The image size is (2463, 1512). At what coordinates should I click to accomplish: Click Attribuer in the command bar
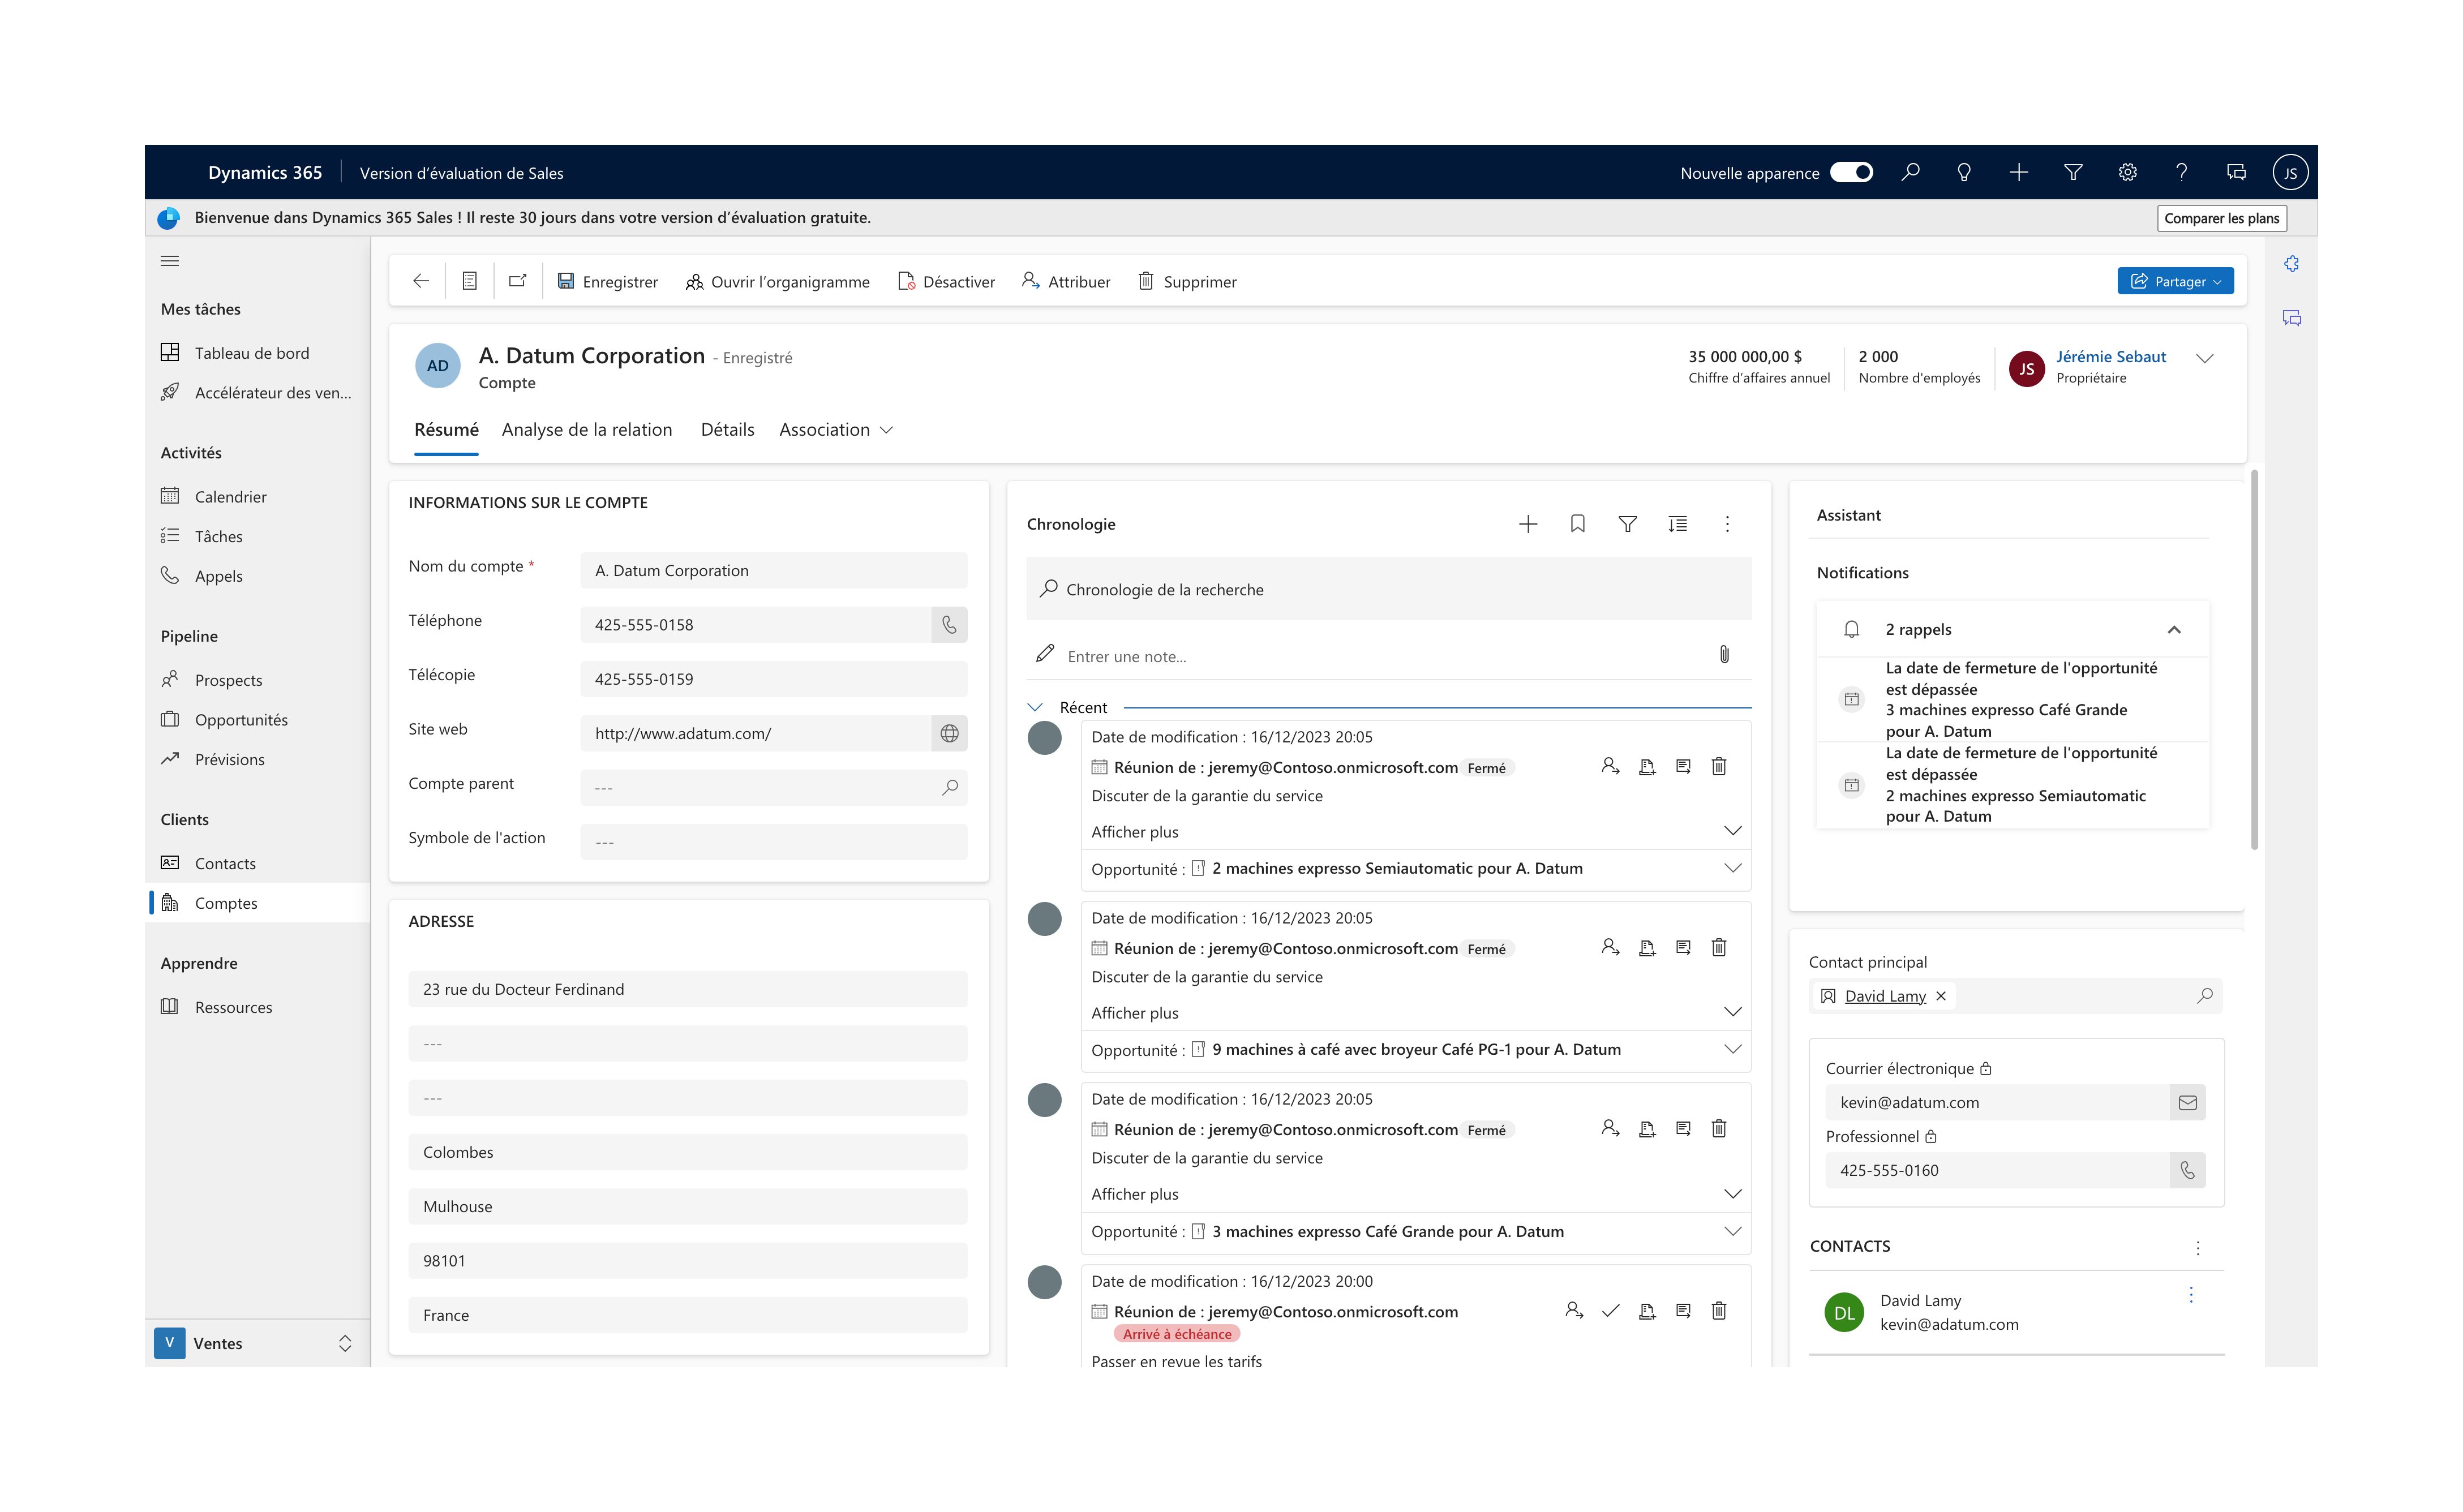[1066, 282]
